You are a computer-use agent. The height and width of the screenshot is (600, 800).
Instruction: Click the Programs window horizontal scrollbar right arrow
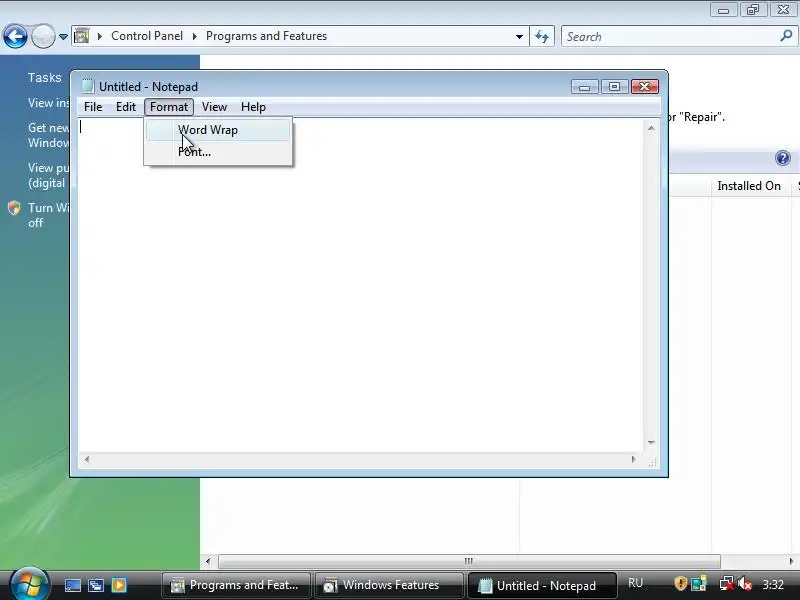(x=791, y=561)
